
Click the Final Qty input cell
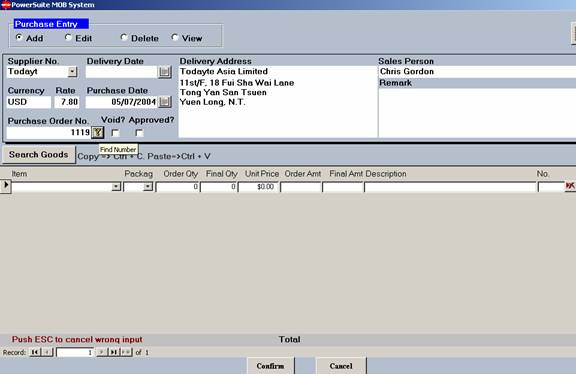pos(219,187)
